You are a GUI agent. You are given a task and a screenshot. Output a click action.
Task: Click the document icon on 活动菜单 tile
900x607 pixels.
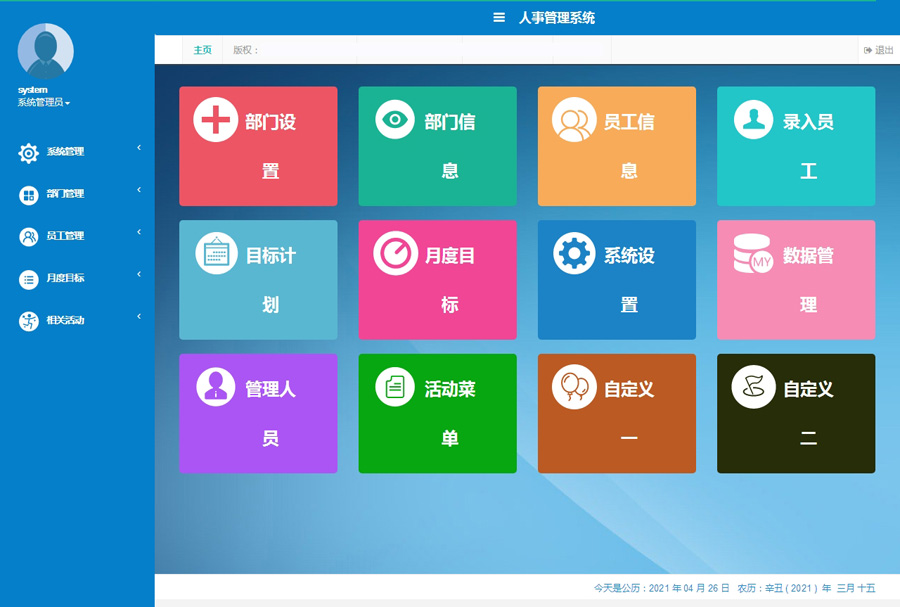[x=395, y=388]
